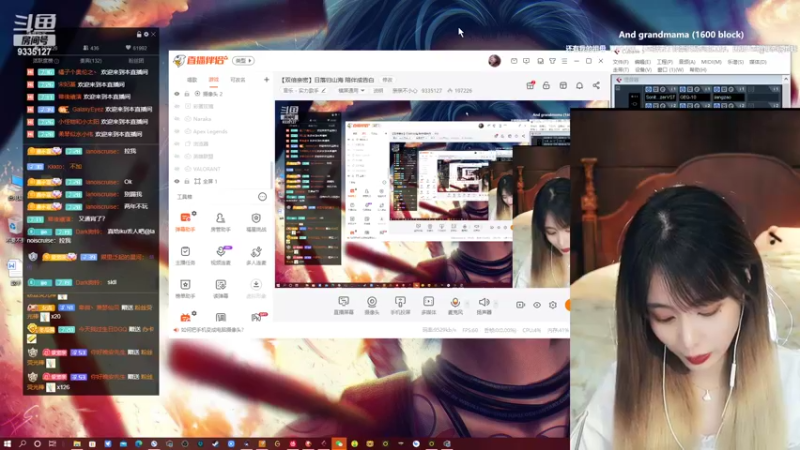This screenshot has width=800, height=450.
Task: Toggle the preview eye icon in bottom bar
Action: tap(537, 305)
